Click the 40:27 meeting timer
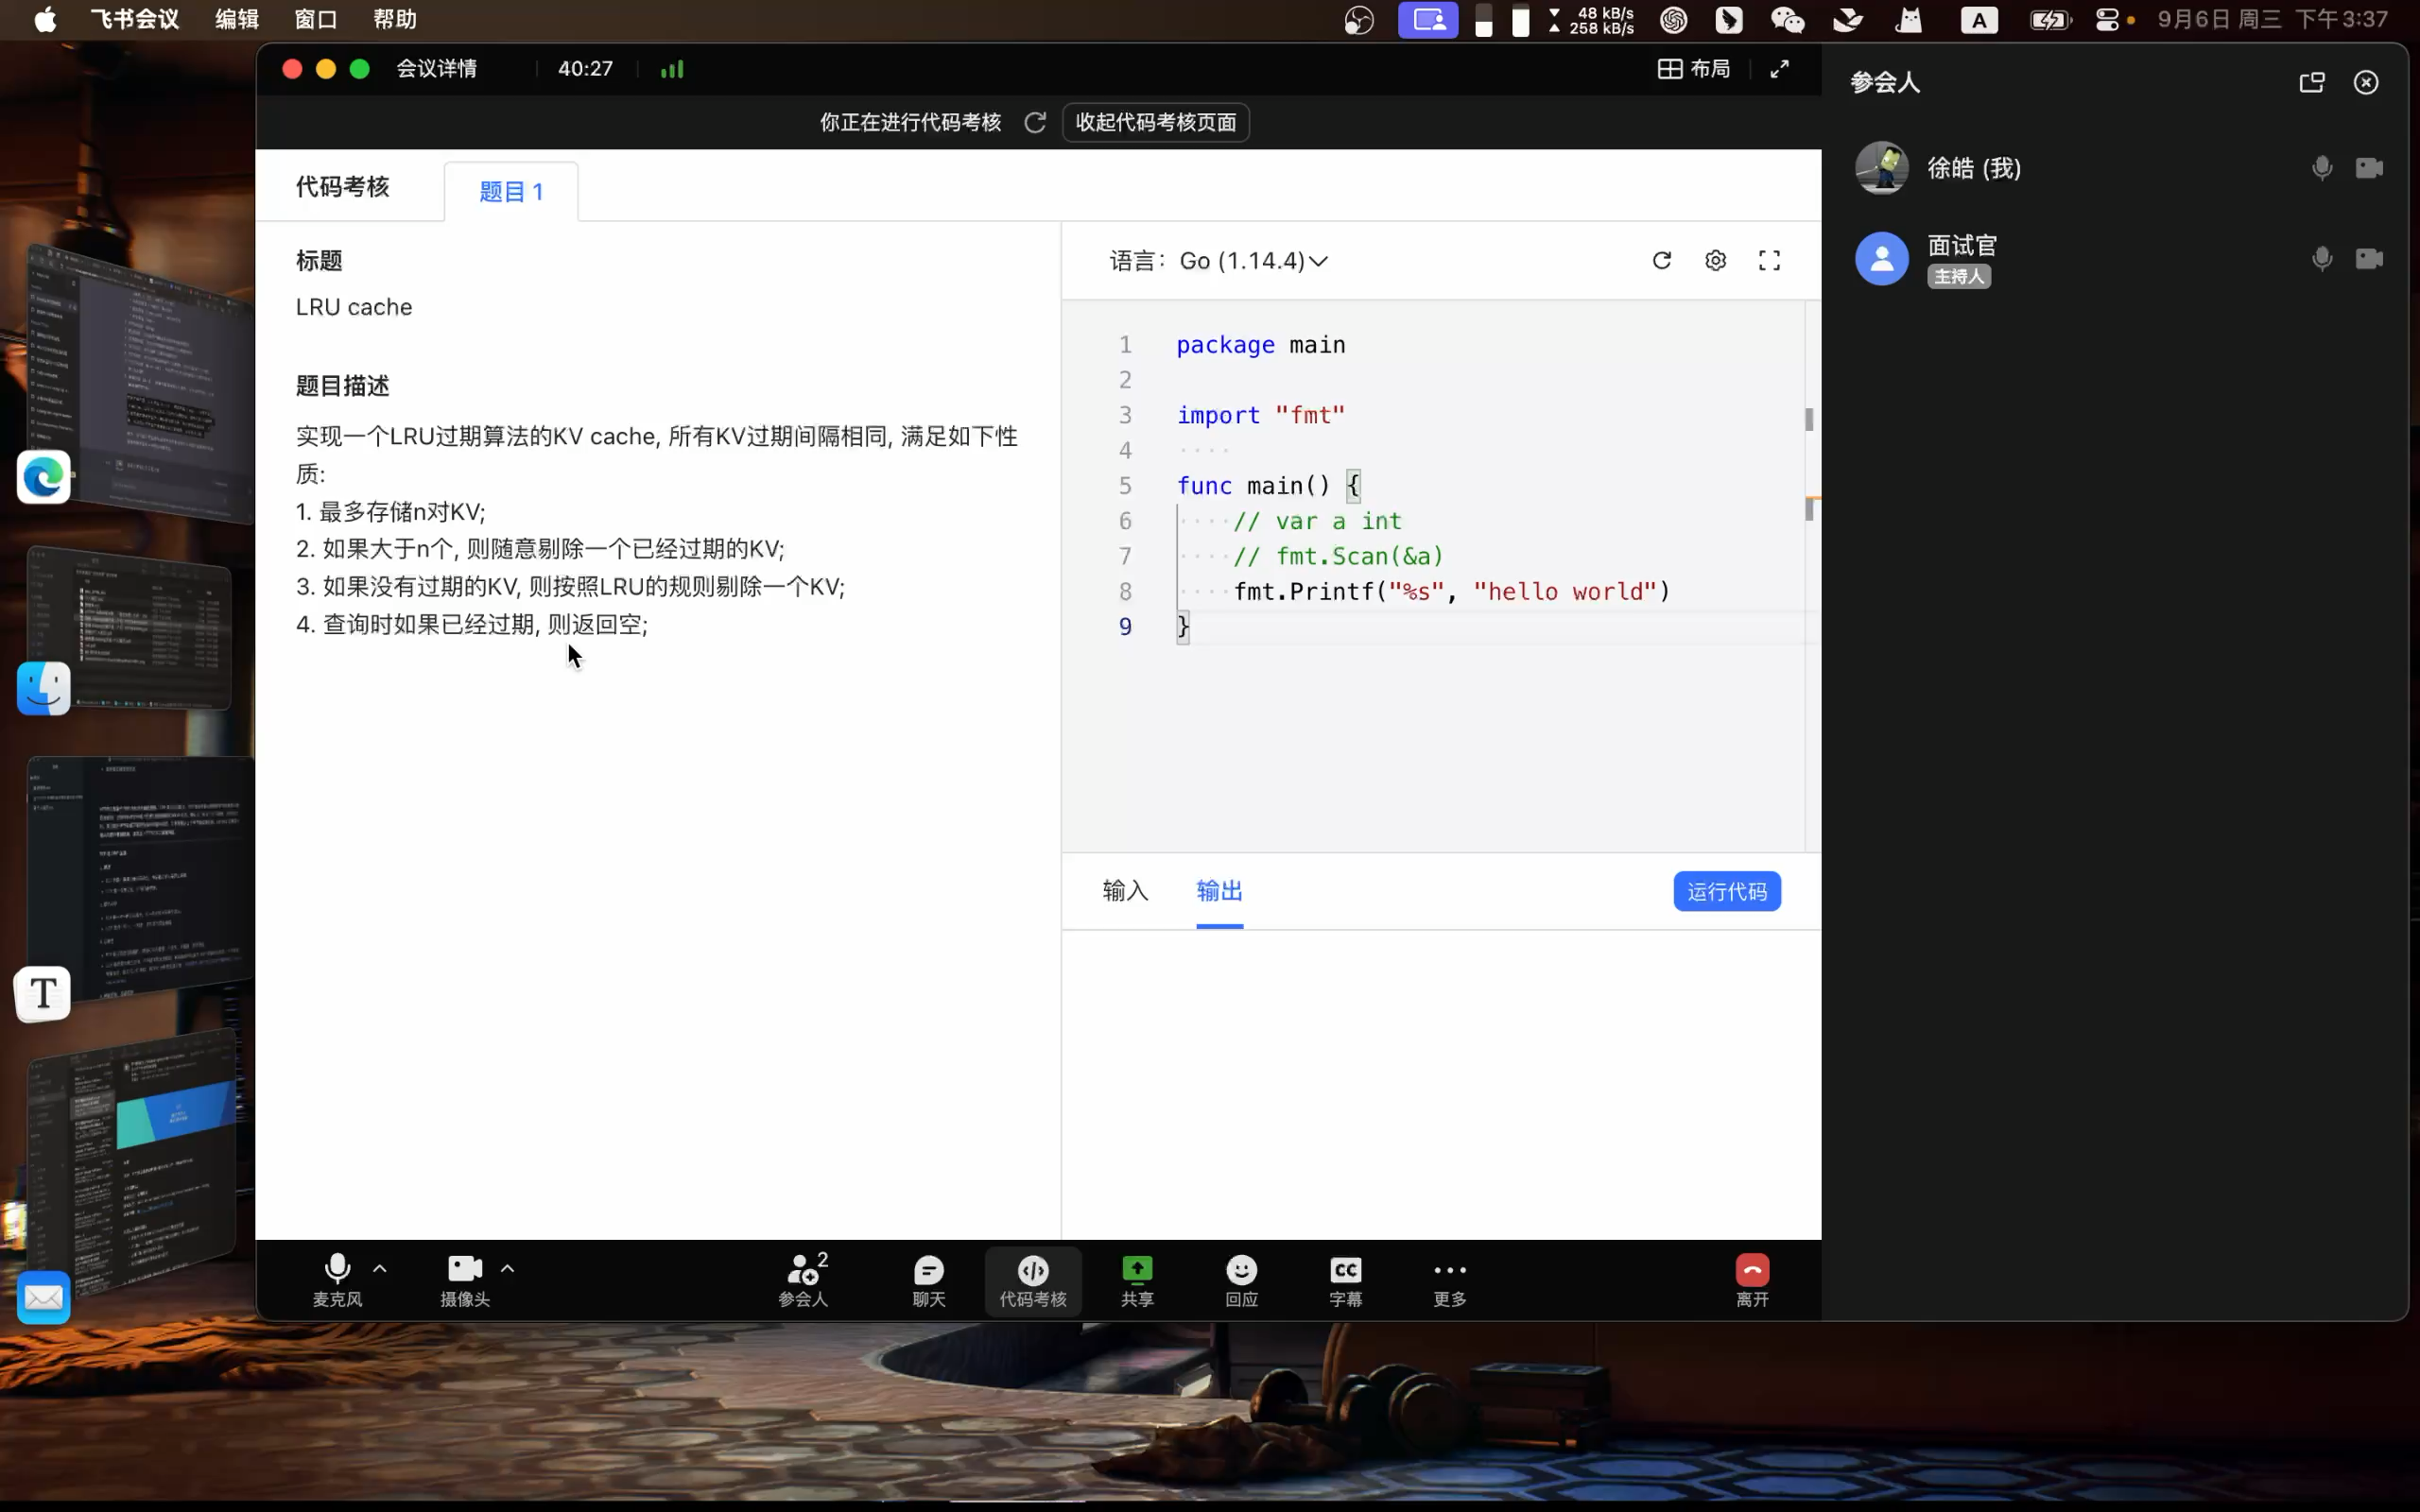This screenshot has width=2420, height=1512. coord(585,69)
